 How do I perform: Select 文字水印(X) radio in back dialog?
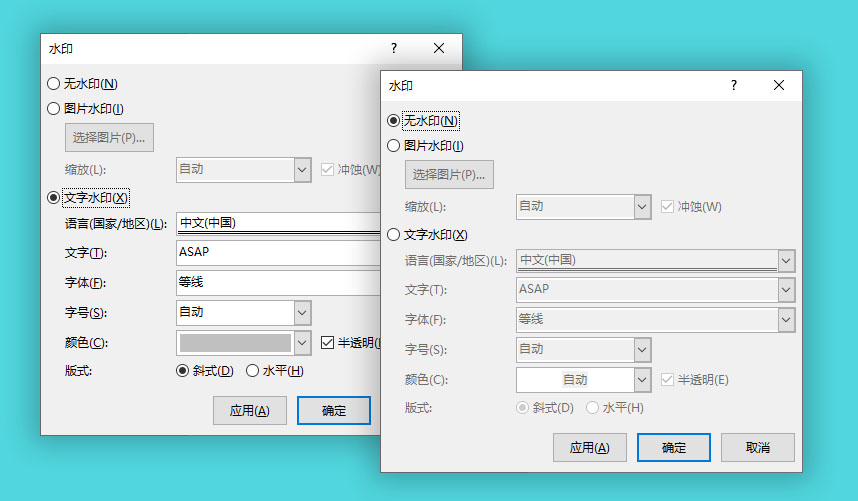[53, 197]
